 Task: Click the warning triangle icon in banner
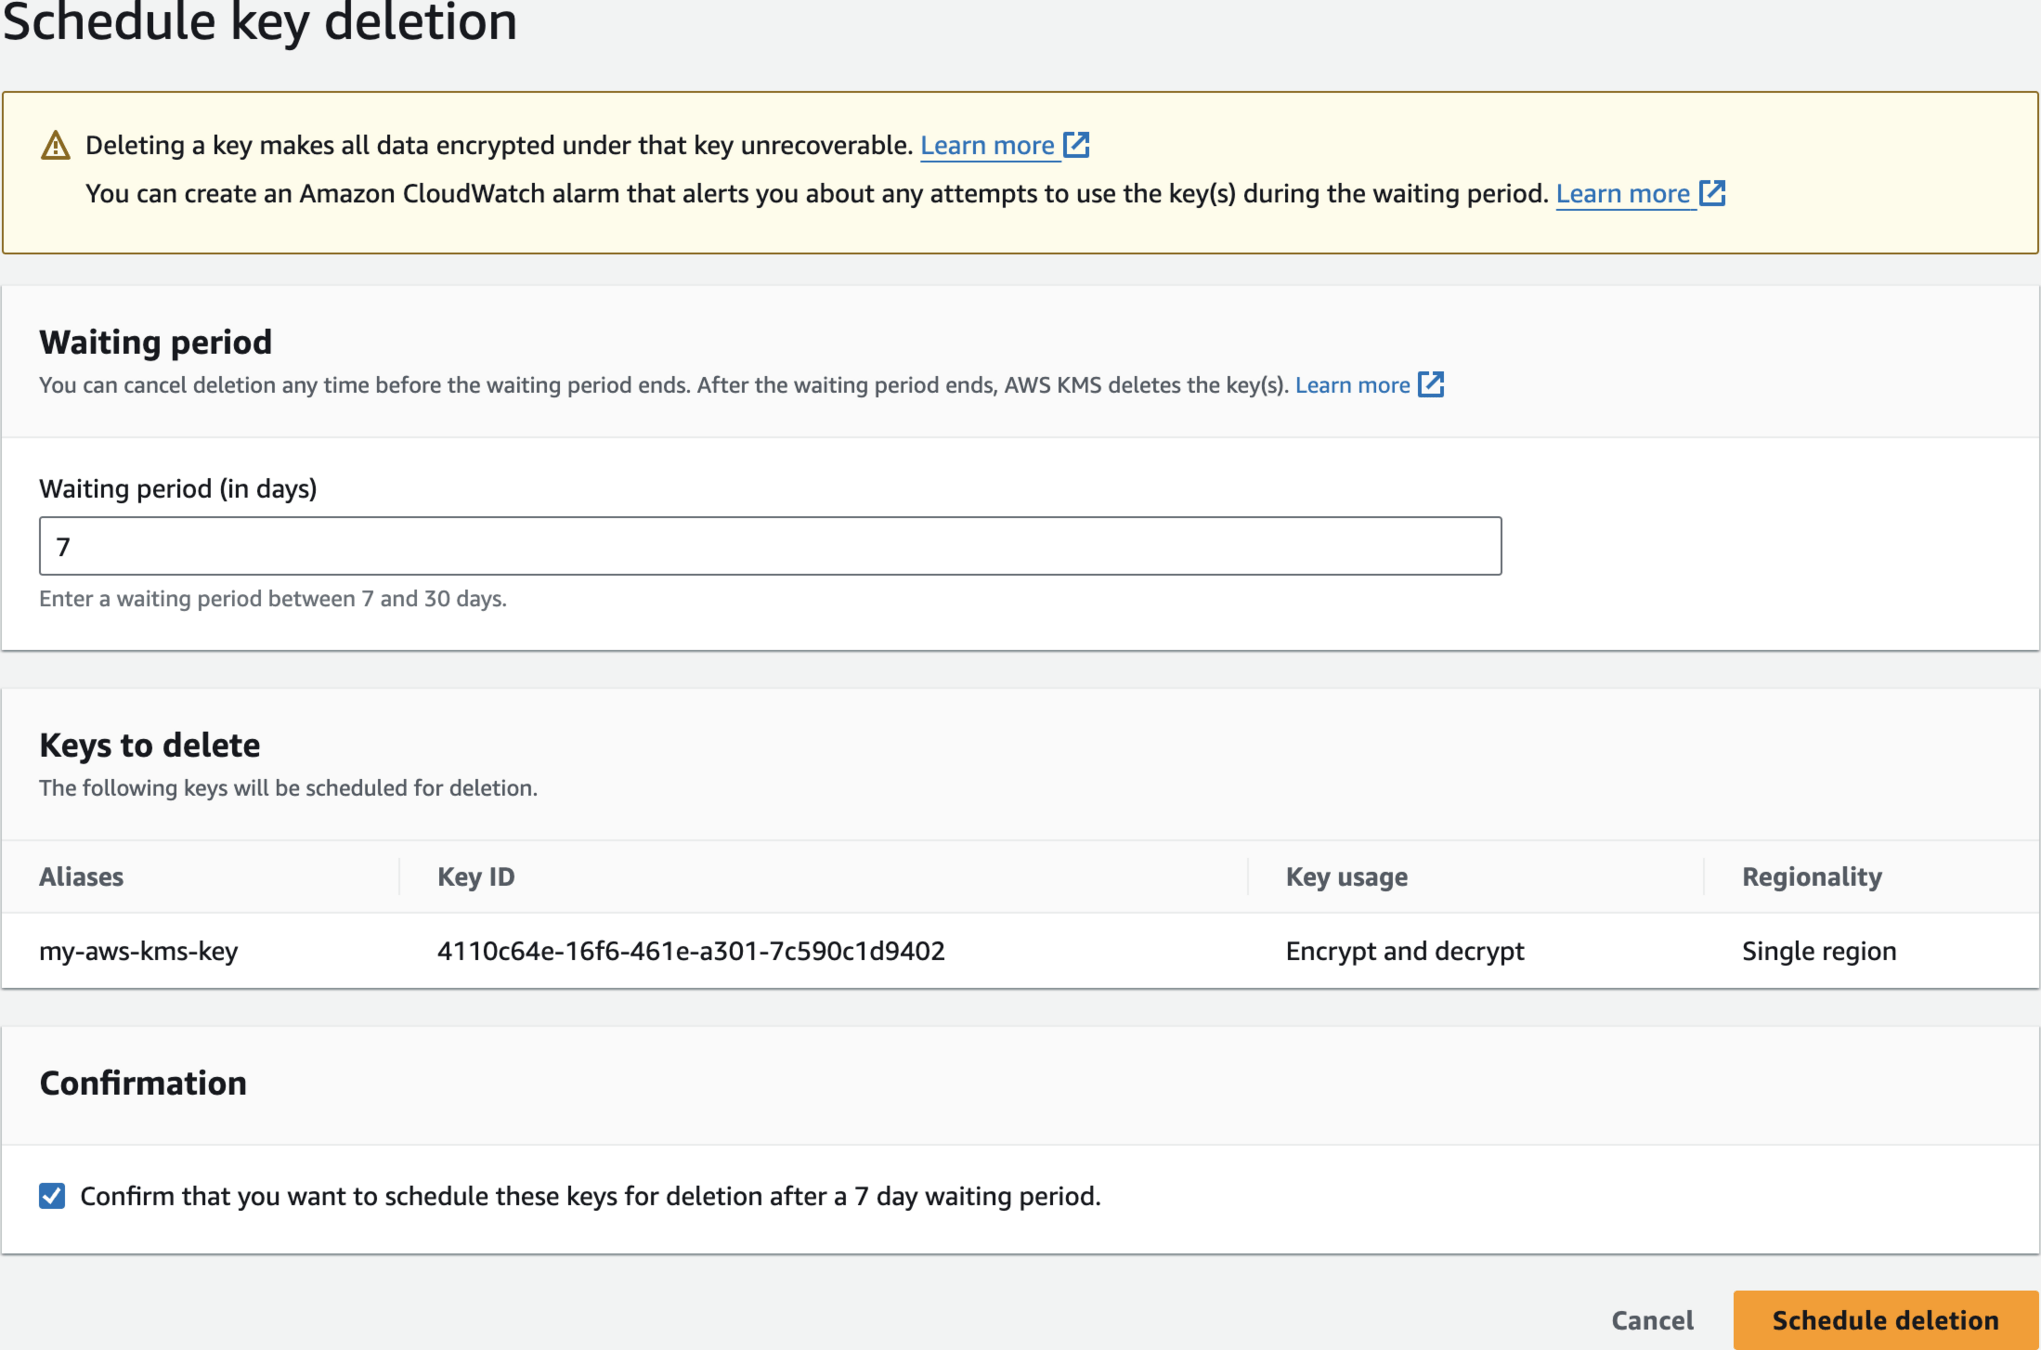56,146
